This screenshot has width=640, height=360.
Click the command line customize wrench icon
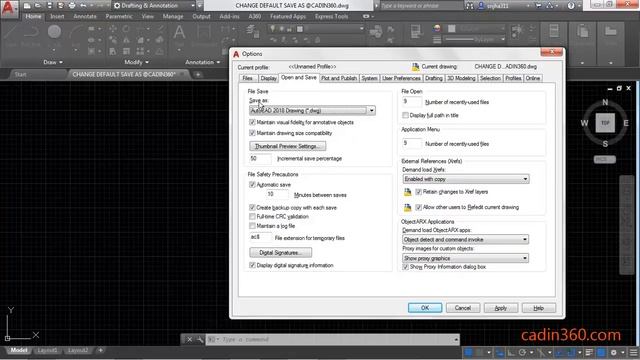coord(200,339)
